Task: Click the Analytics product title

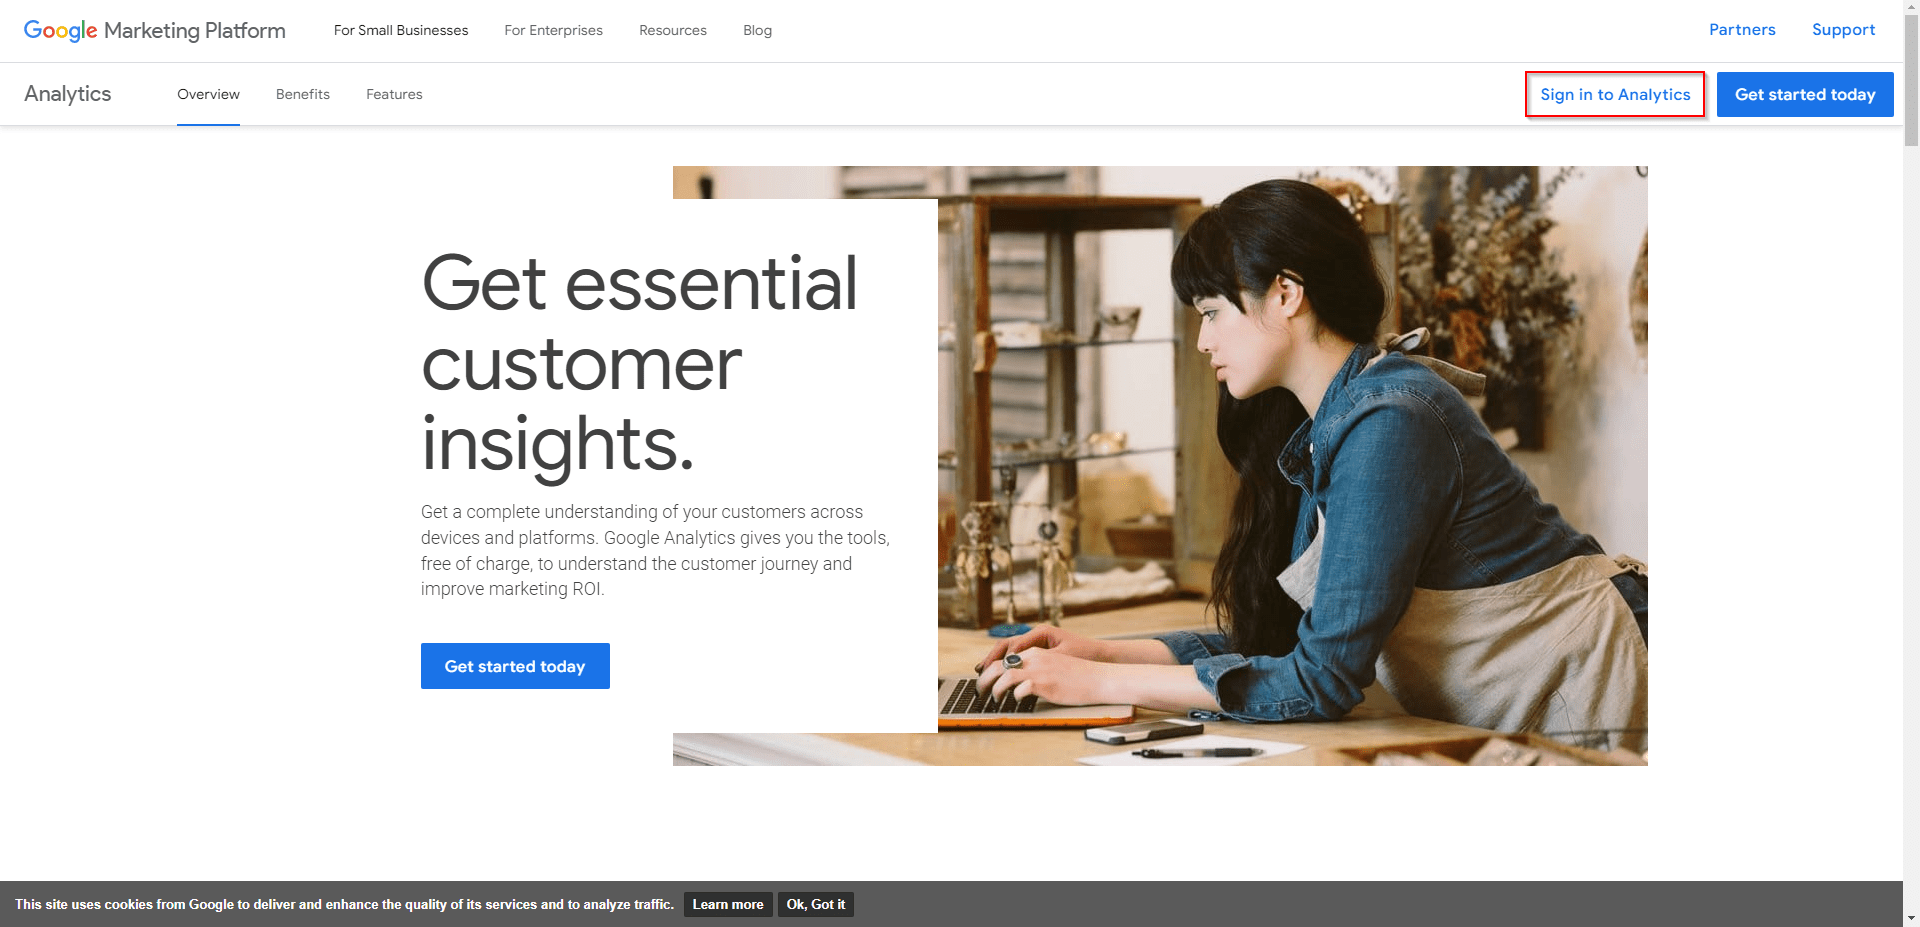Action: pos(68,94)
